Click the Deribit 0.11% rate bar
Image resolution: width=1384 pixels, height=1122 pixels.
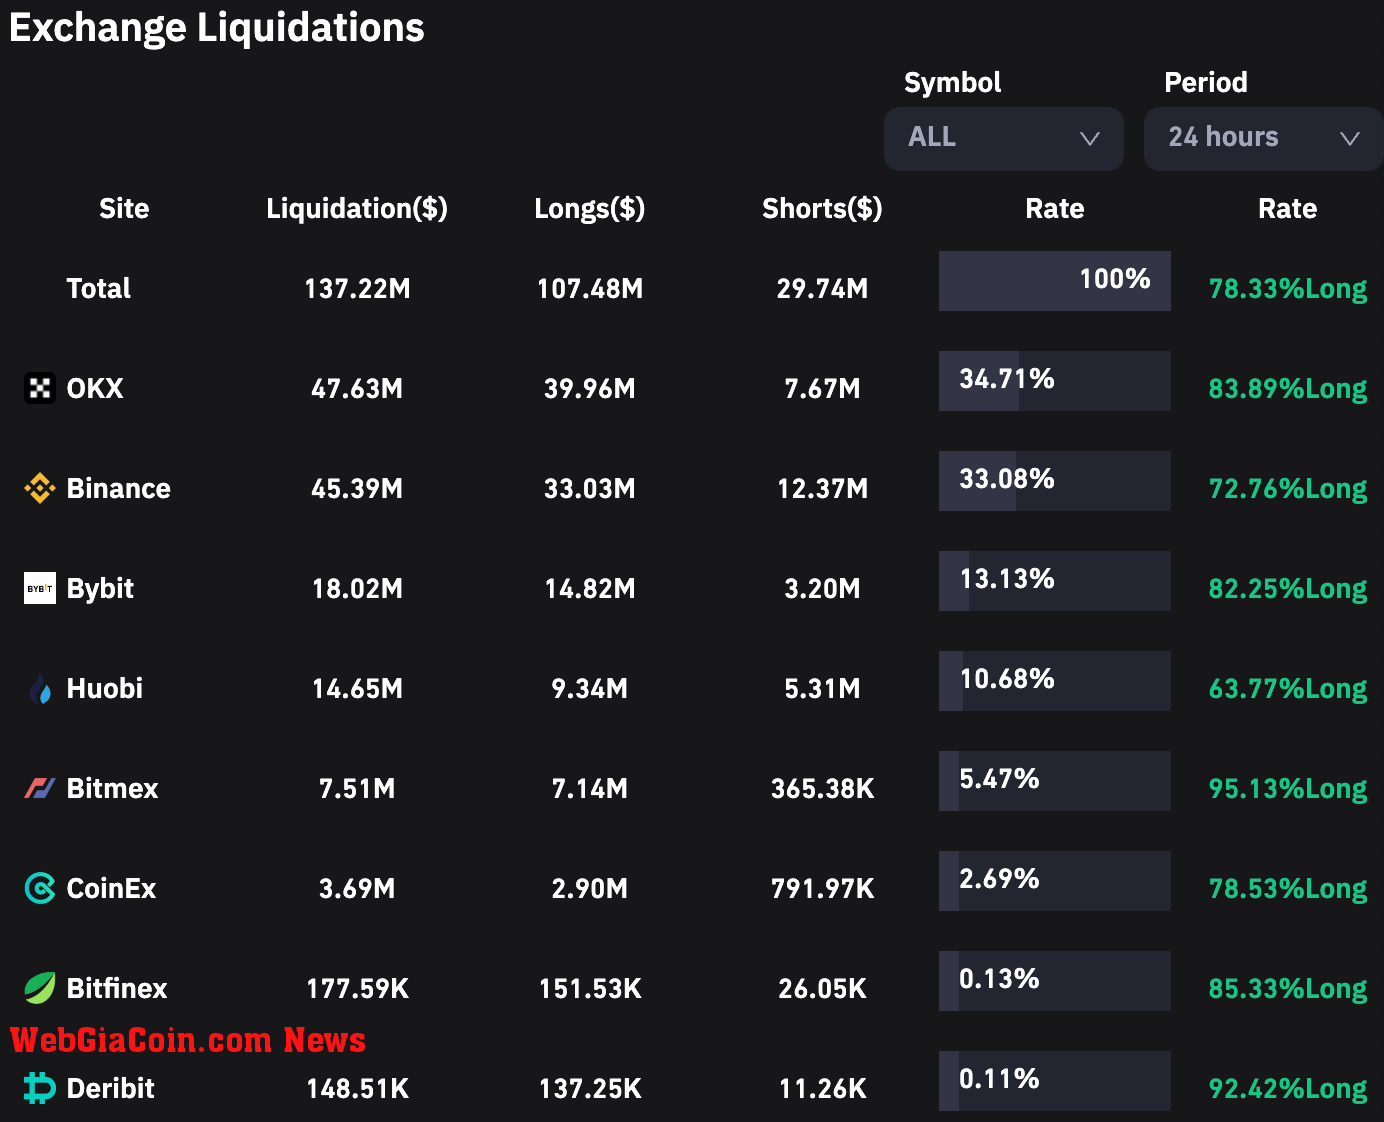pos(1055,1081)
